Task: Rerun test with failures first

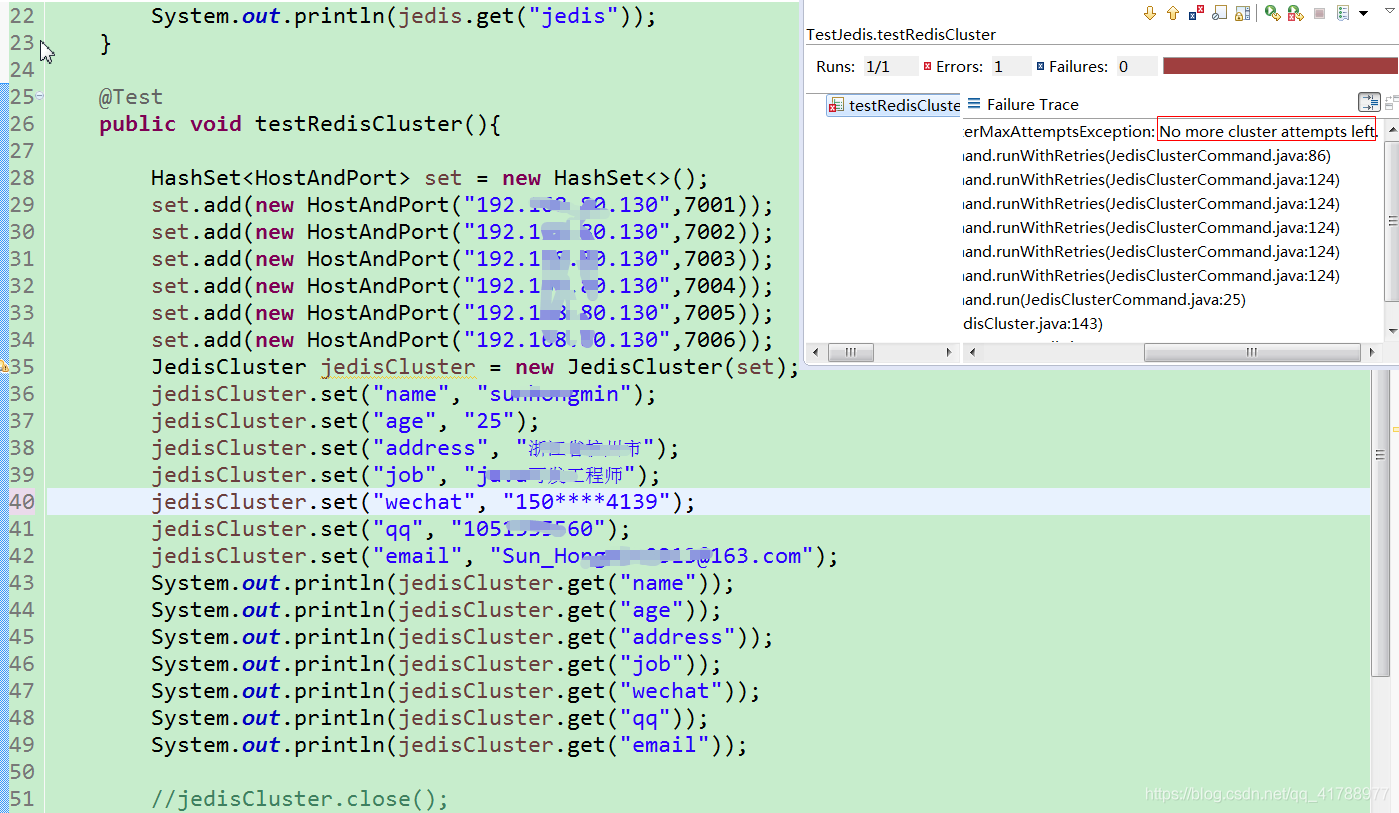Action: pyautogui.click(x=1295, y=13)
